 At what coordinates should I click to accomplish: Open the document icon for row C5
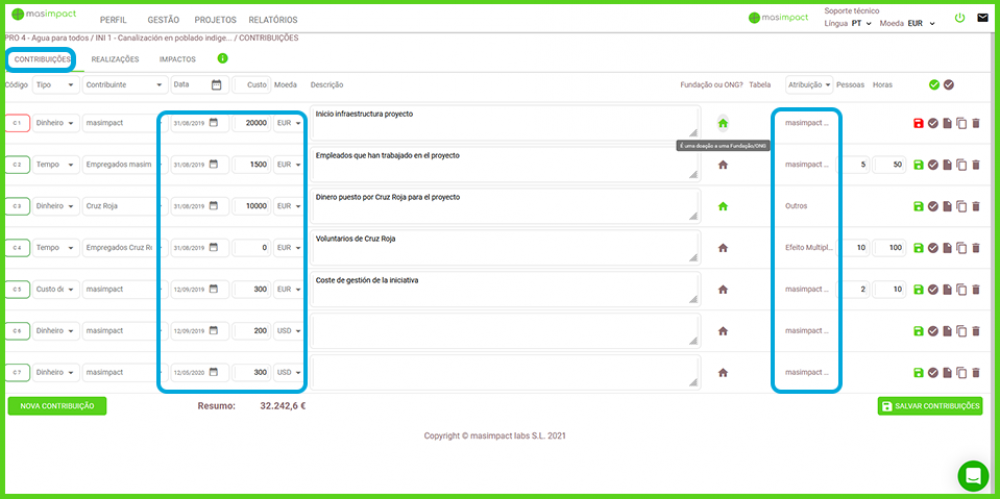(947, 289)
